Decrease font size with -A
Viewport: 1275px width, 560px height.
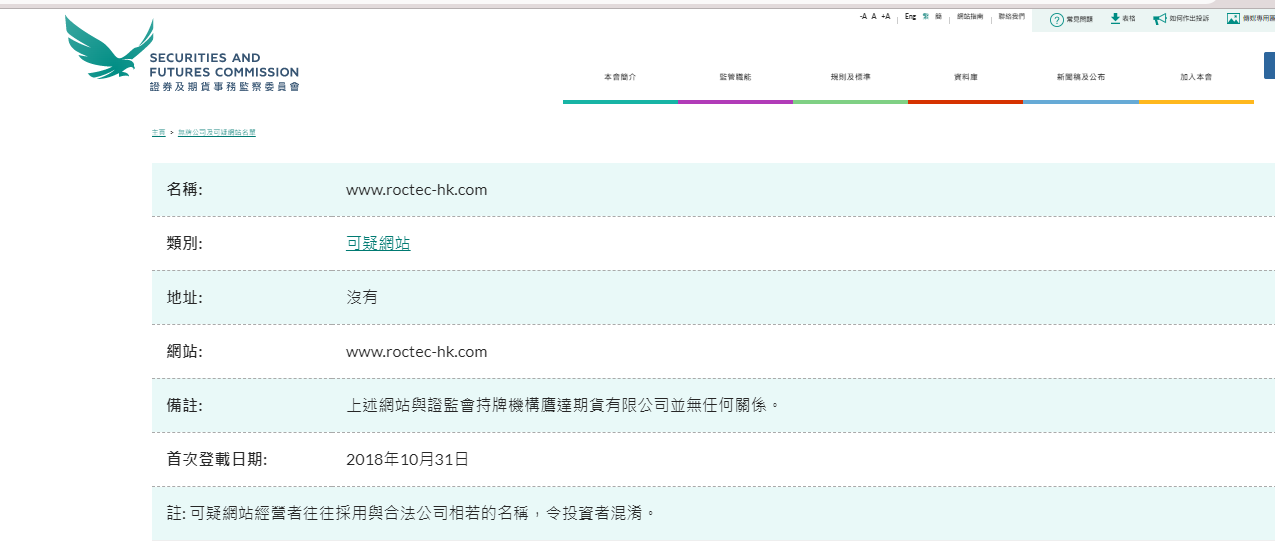click(x=863, y=17)
